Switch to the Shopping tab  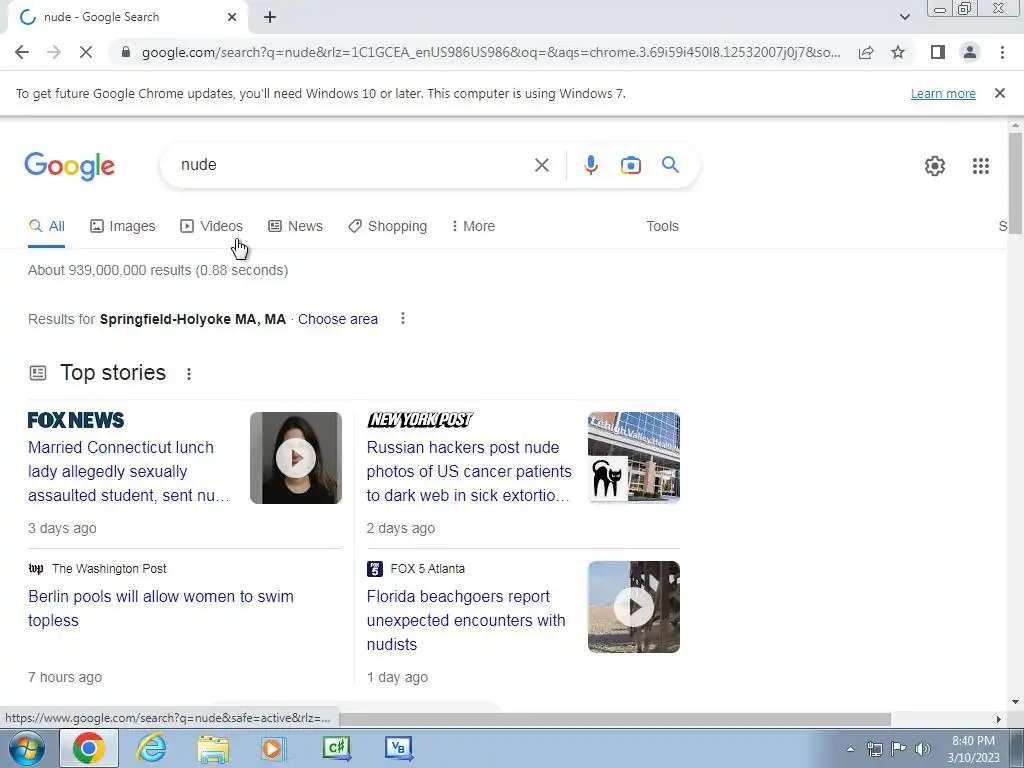click(x=388, y=226)
